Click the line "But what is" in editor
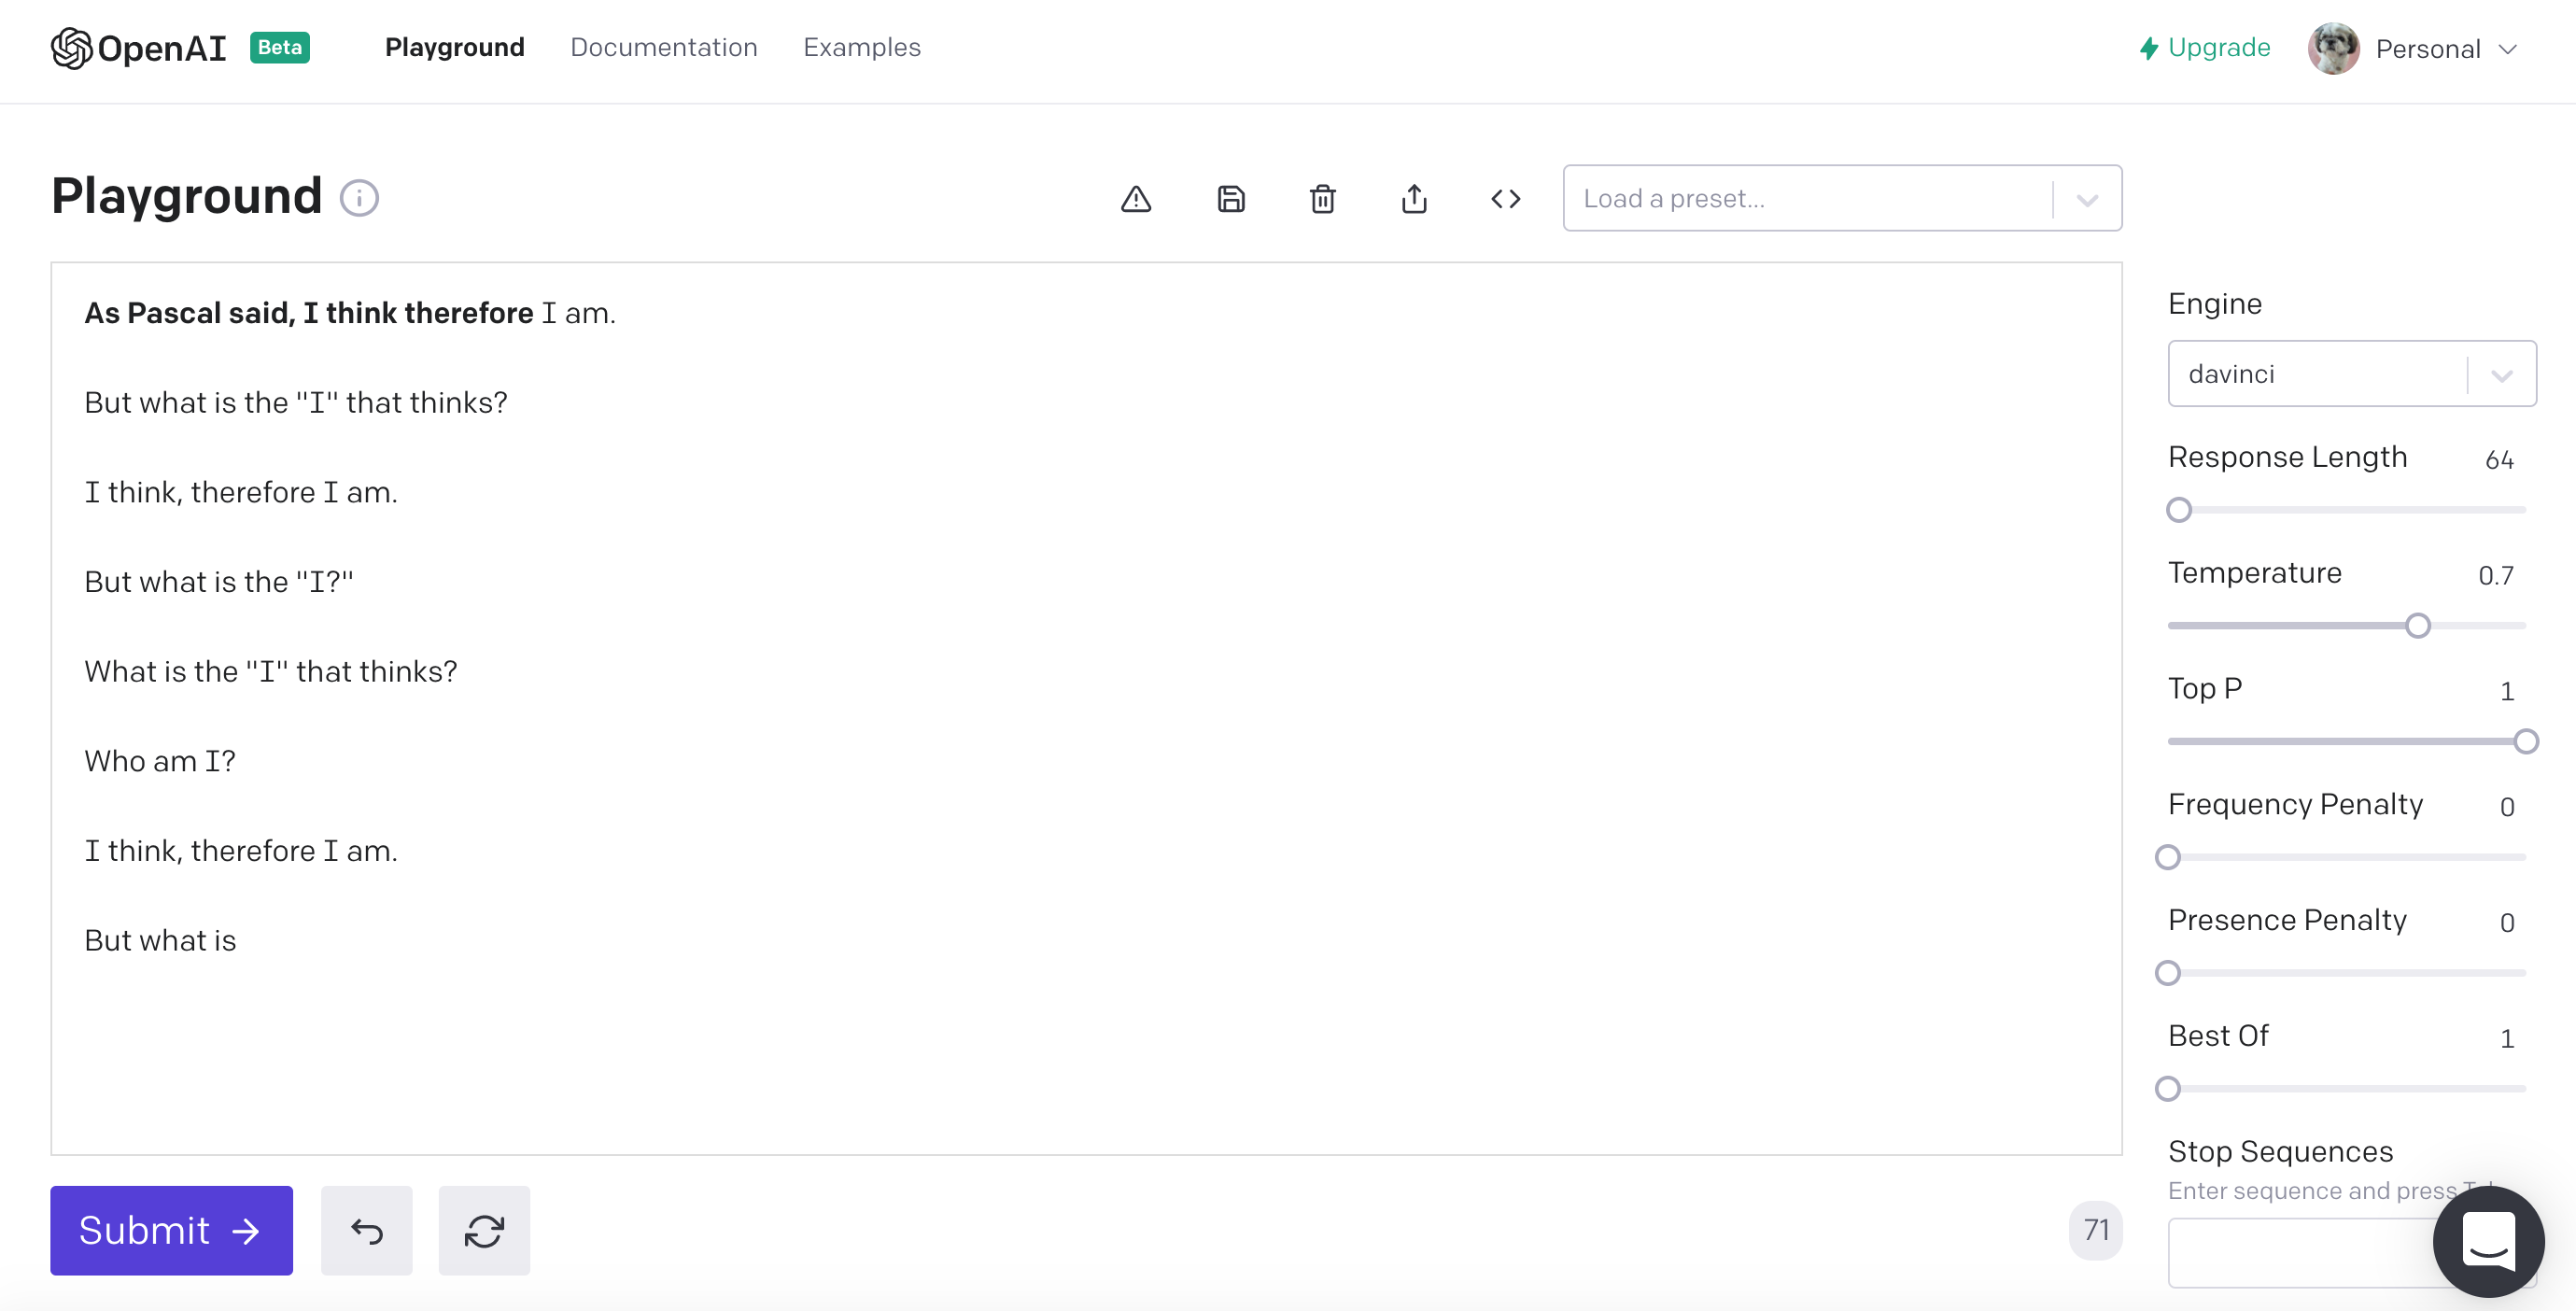Image resolution: width=2576 pixels, height=1311 pixels. (x=160, y=940)
